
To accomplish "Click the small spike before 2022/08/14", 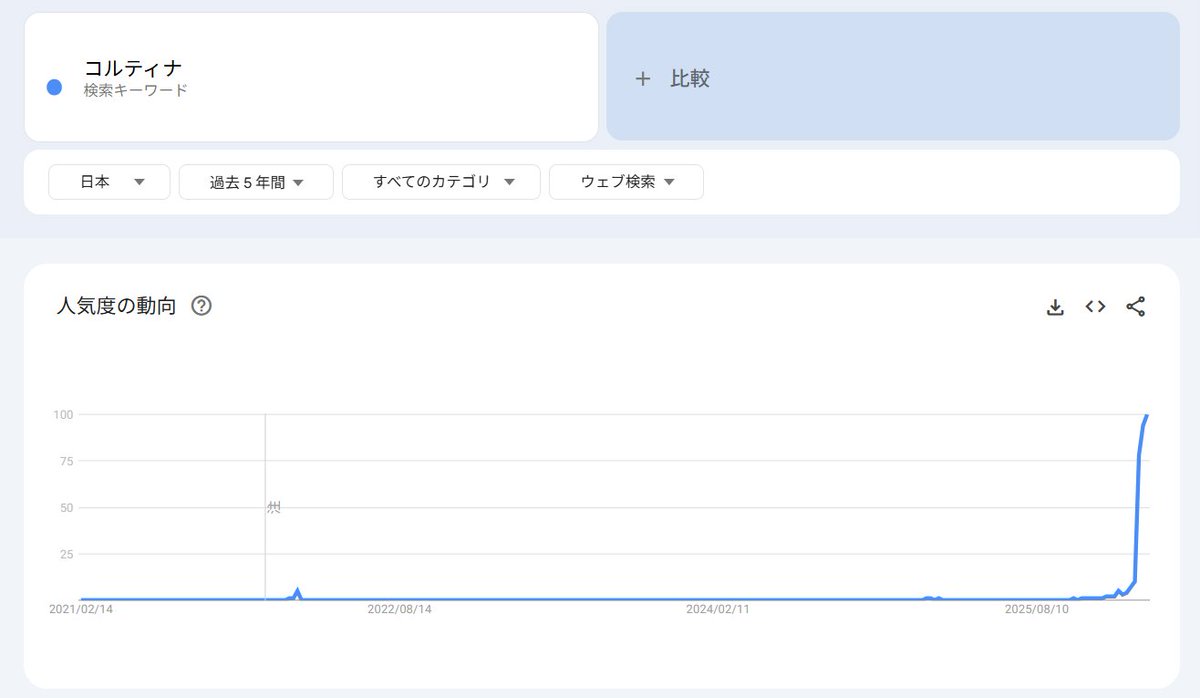I will coord(297,591).
